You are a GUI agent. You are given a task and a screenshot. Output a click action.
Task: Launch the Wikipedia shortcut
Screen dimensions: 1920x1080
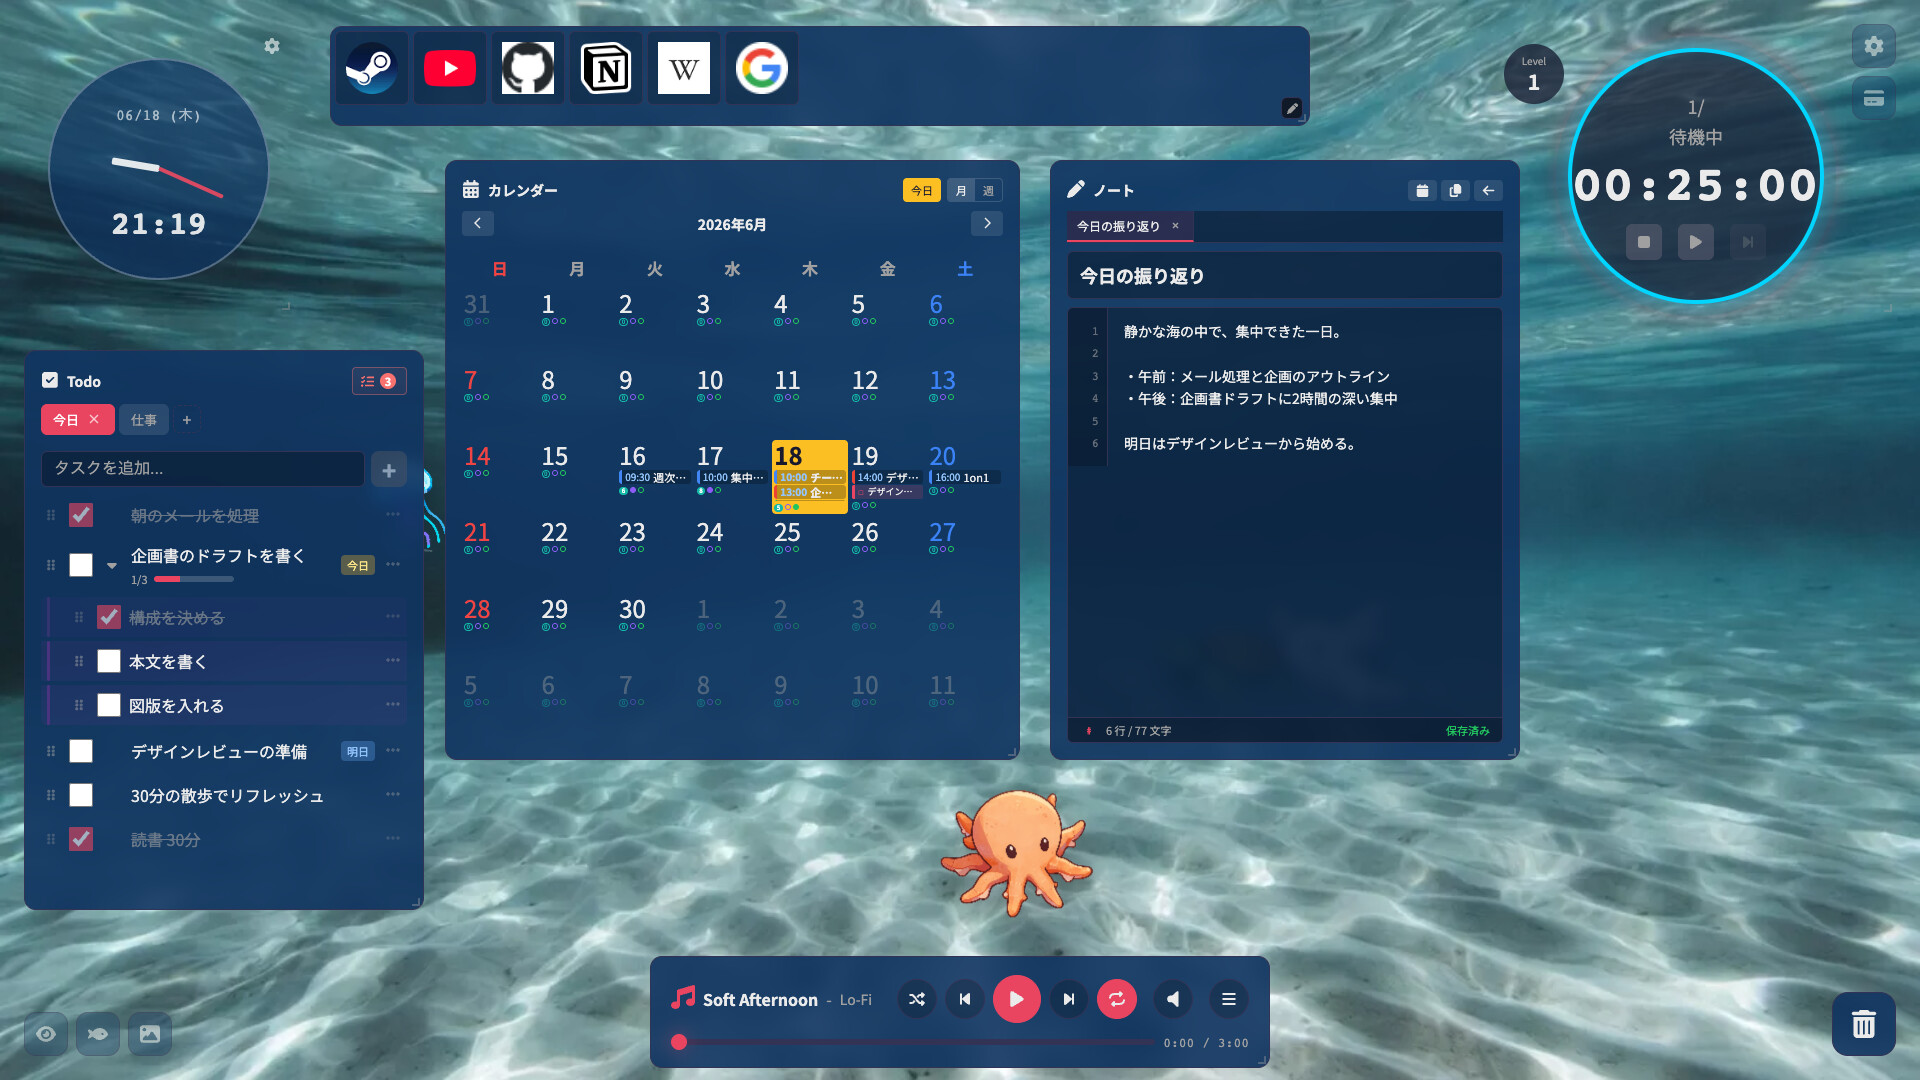[684, 68]
